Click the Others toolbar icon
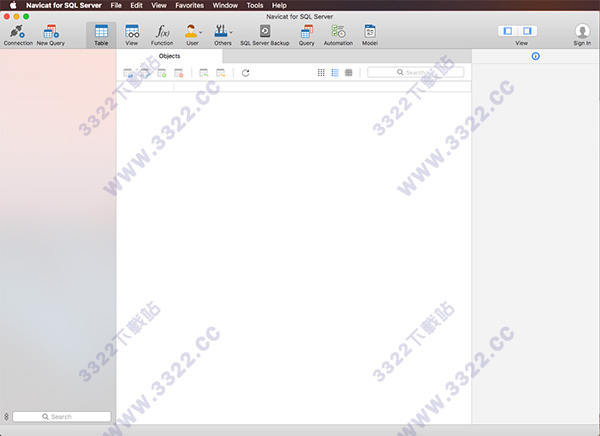Screen dimensions: 600x436 coord(221,31)
